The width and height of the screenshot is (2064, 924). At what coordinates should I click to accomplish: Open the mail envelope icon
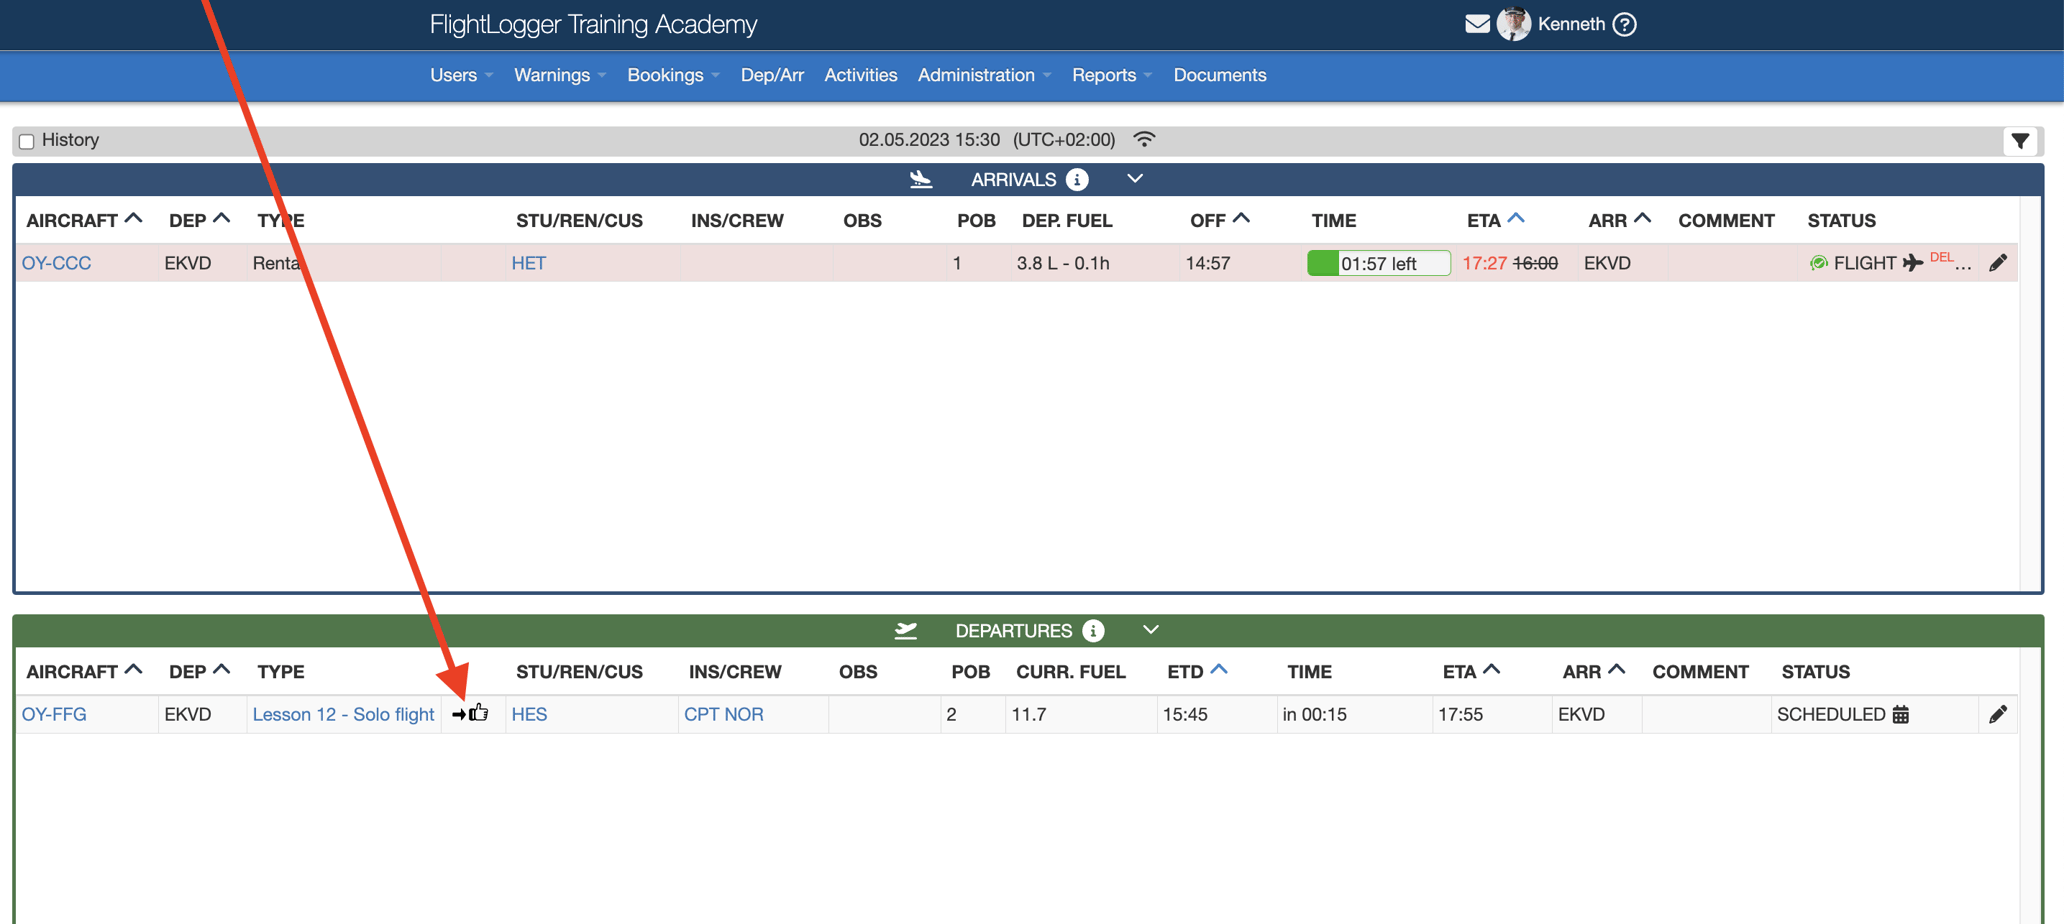(x=1476, y=24)
